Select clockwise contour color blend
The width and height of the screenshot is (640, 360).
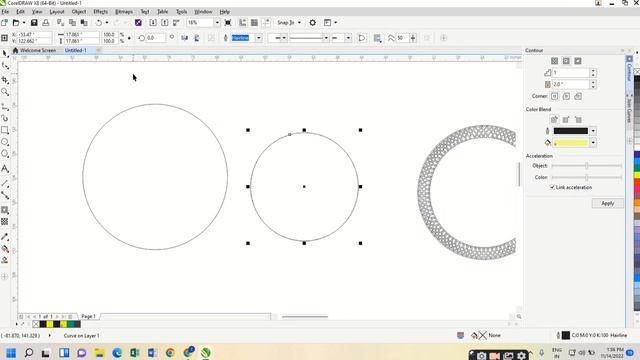coord(566,120)
